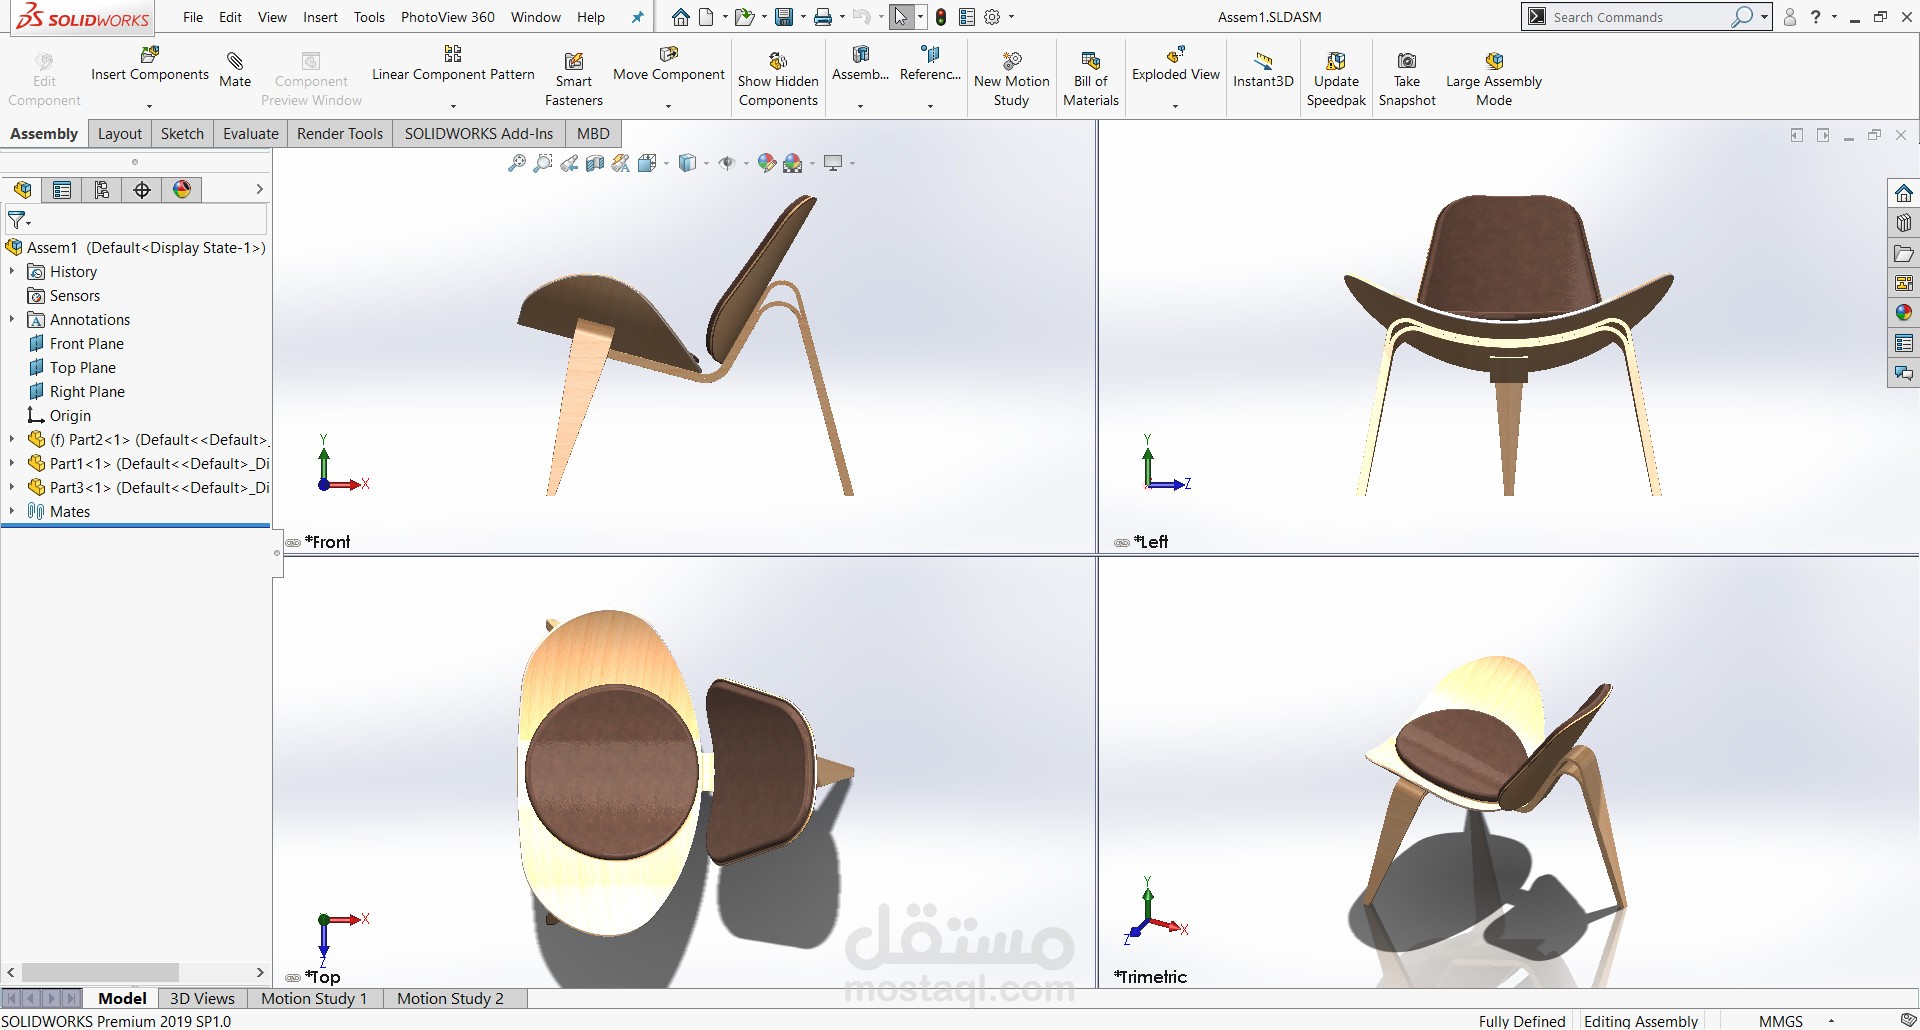This screenshot has width=1920, height=1030.
Task: Open the hide/show items dropdown arrow
Action: (x=746, y=163)
